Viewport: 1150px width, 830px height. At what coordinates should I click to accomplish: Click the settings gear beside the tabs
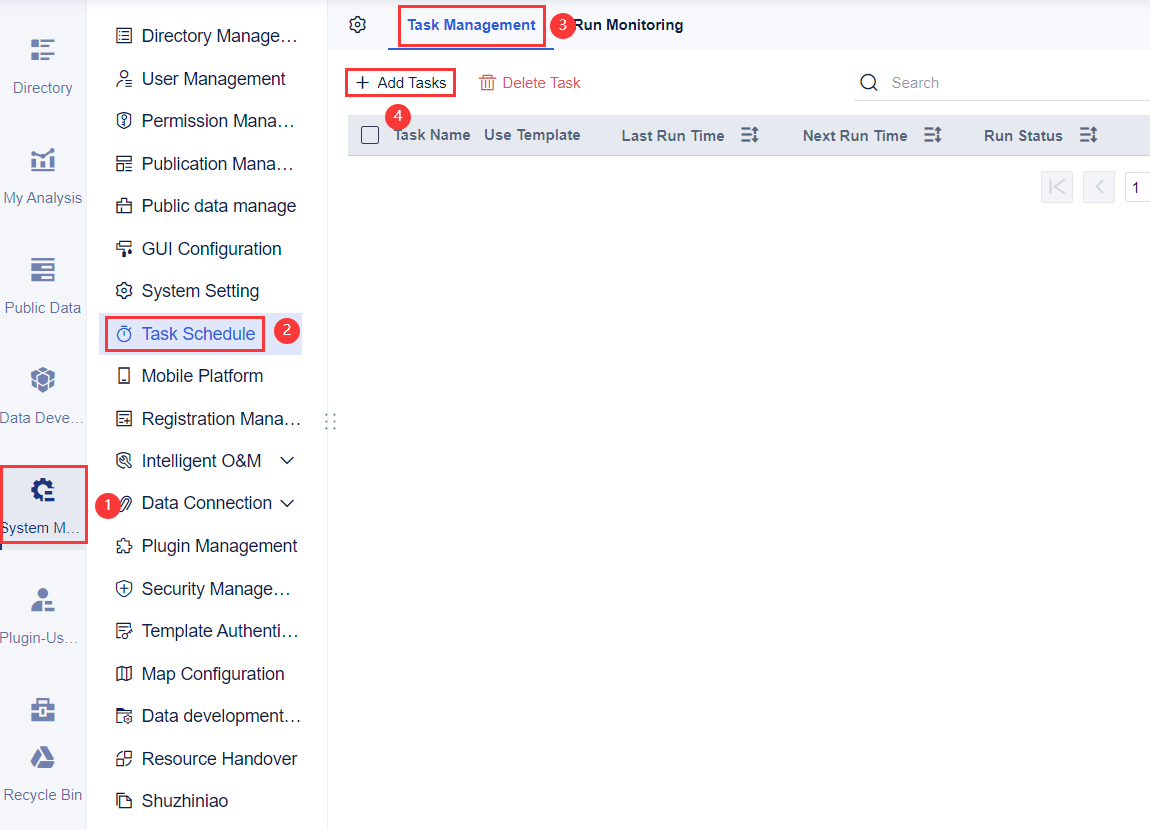tap(357, 24)
